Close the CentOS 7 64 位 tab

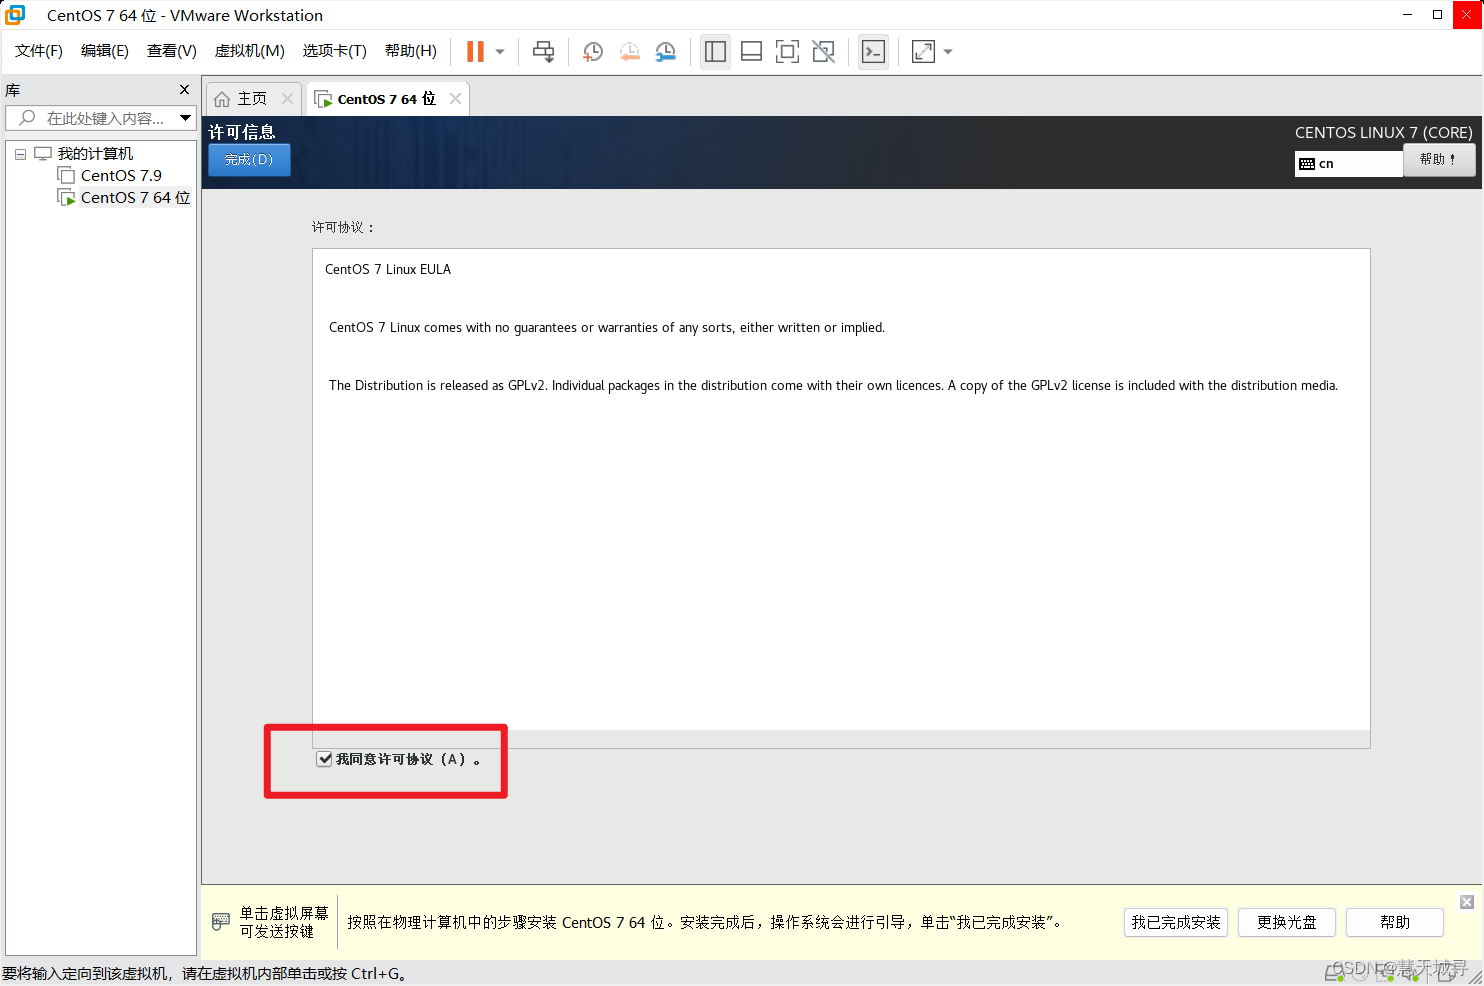point(455,98)
